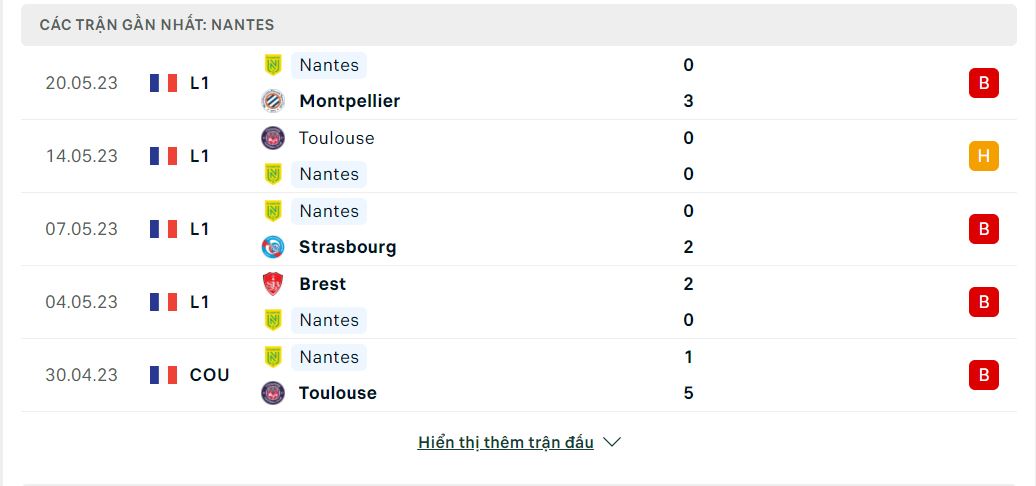The image size is (1036, 486).
Task: Click orange H badge for Toulouse draw
Action: 984,156
